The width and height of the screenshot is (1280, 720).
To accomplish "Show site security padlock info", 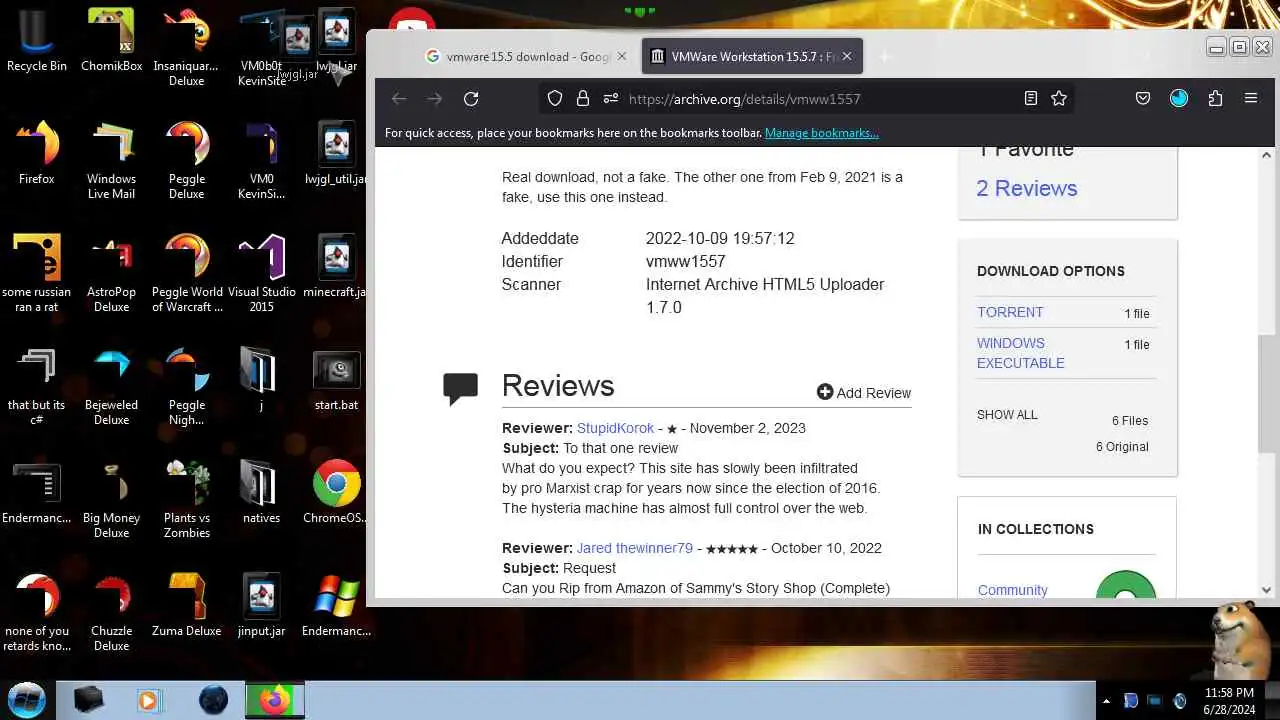I will pyautogui.click(x=582, y=98).
